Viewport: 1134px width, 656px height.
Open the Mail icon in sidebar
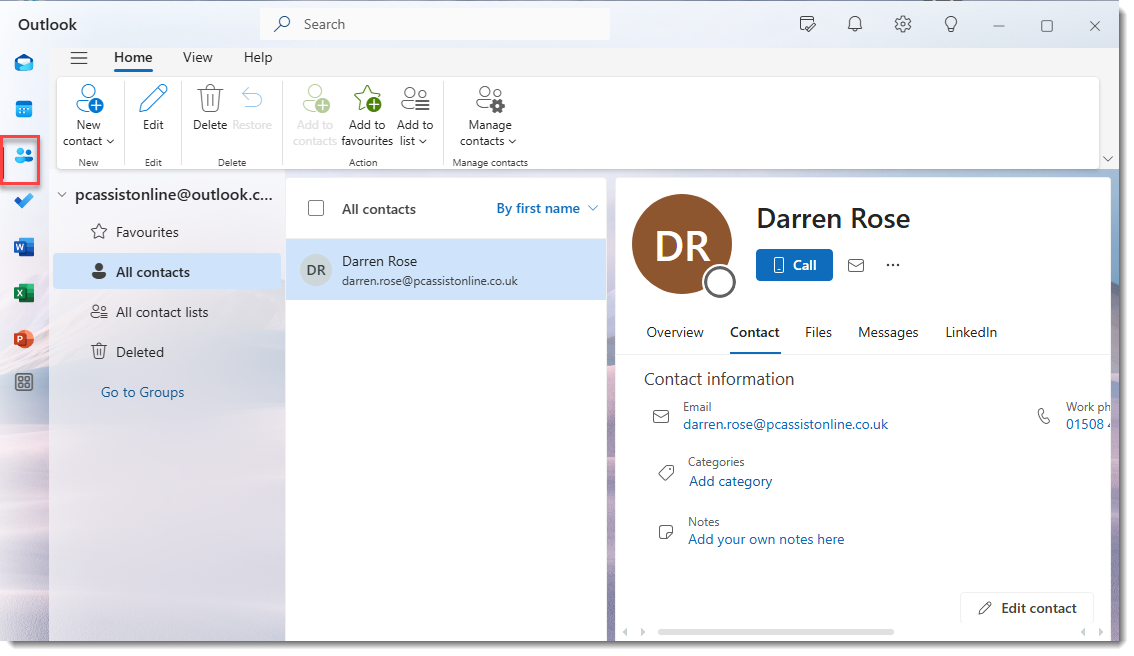(24, 63)
